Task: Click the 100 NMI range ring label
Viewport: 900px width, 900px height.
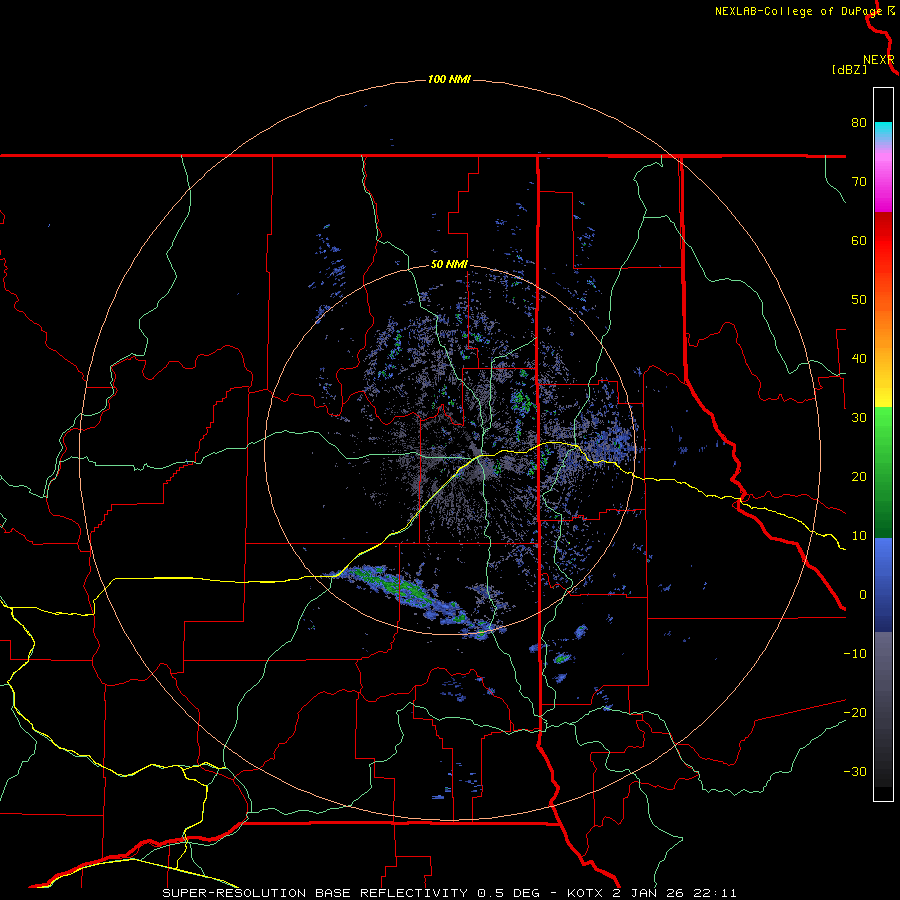Action: click(x=449, y=79)
